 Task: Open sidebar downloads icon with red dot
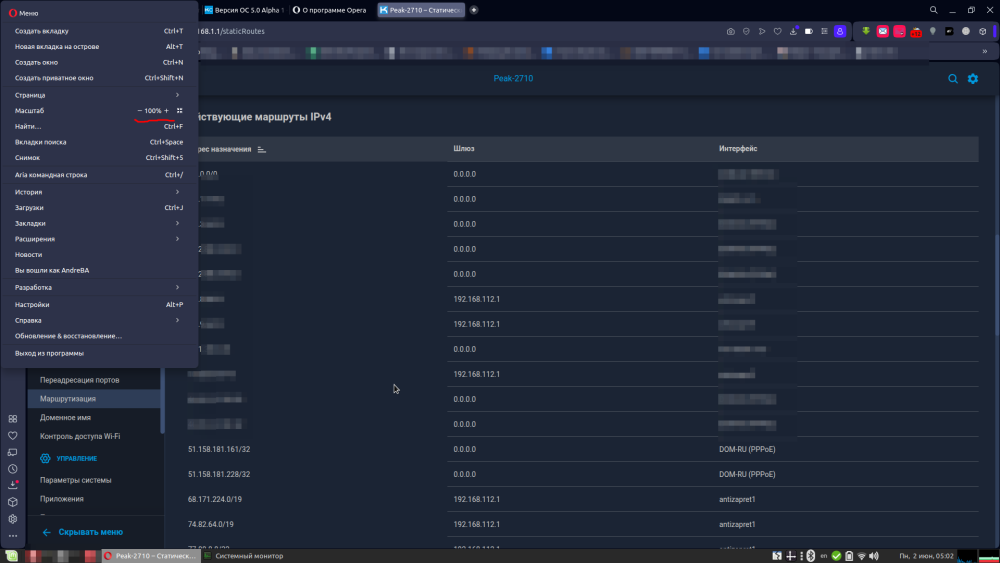coord(13,485)
